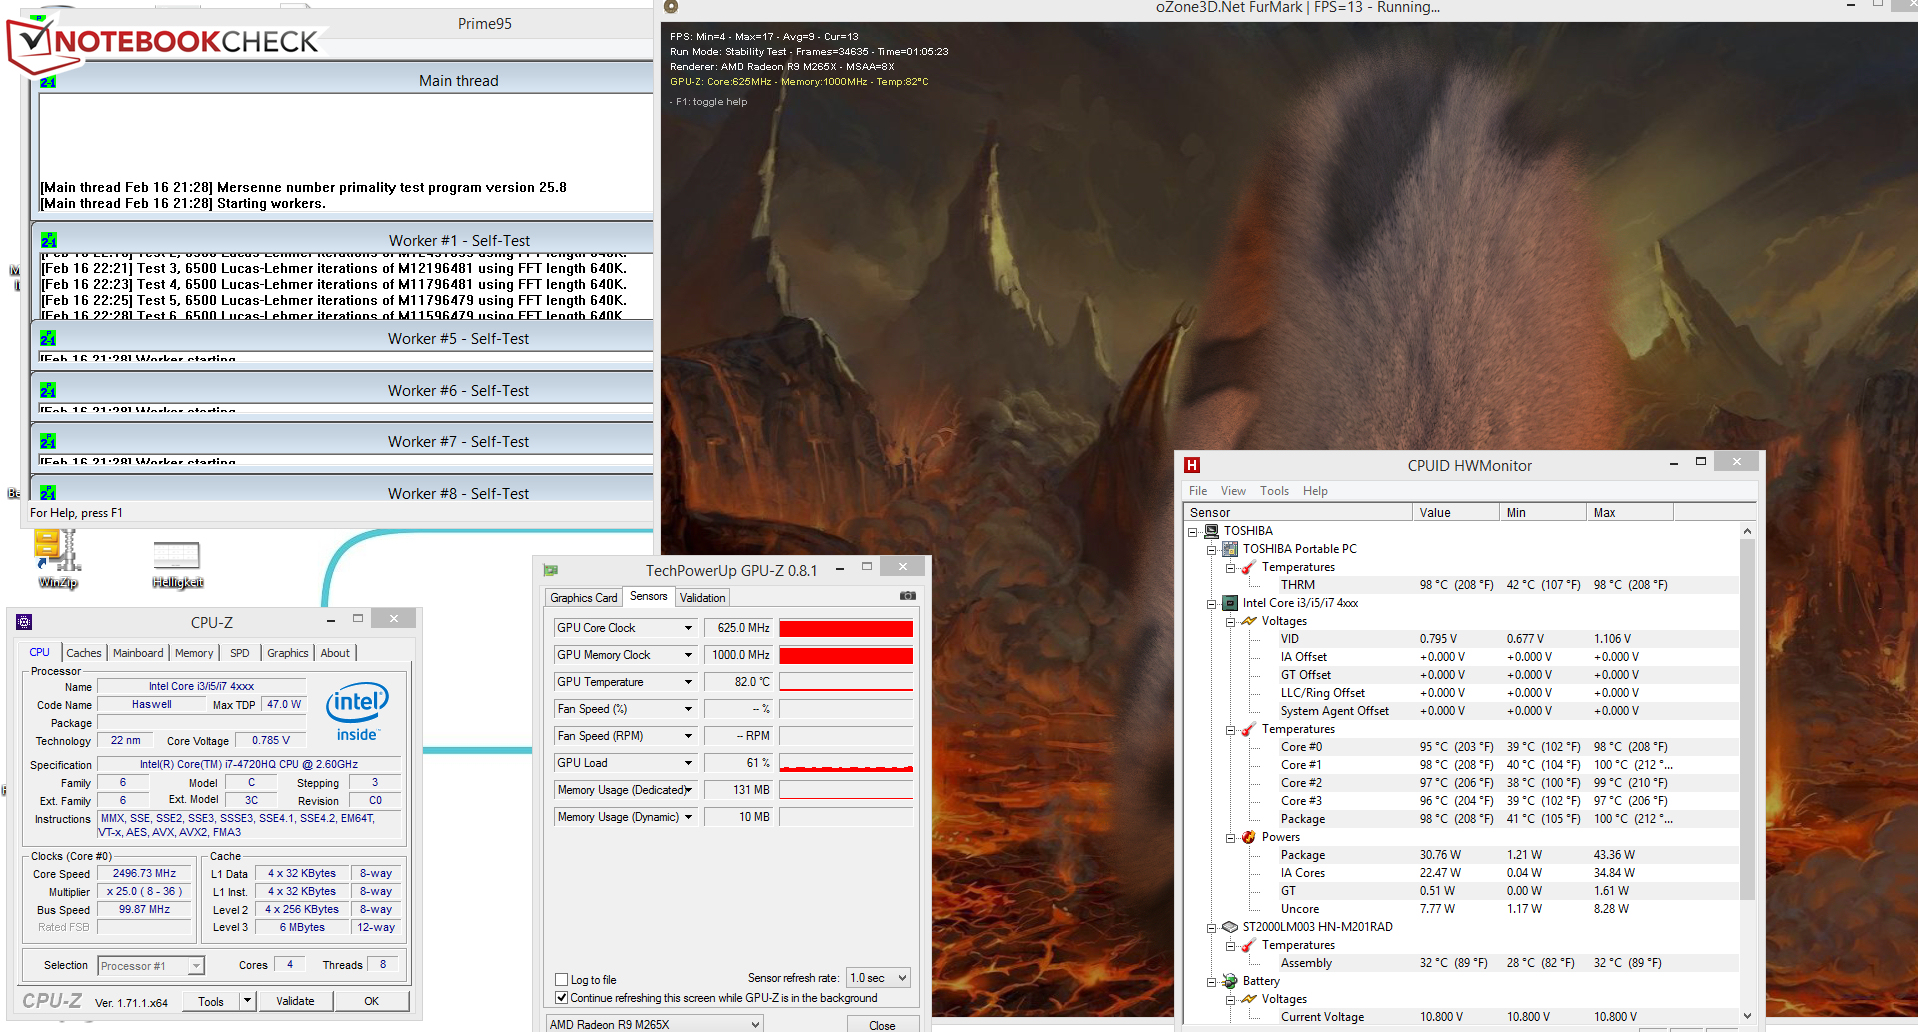Open the GPU Temperature sensor dropdown
Image resolution: width=1918 pixels, height=1032 pixels.
(688, 682)
